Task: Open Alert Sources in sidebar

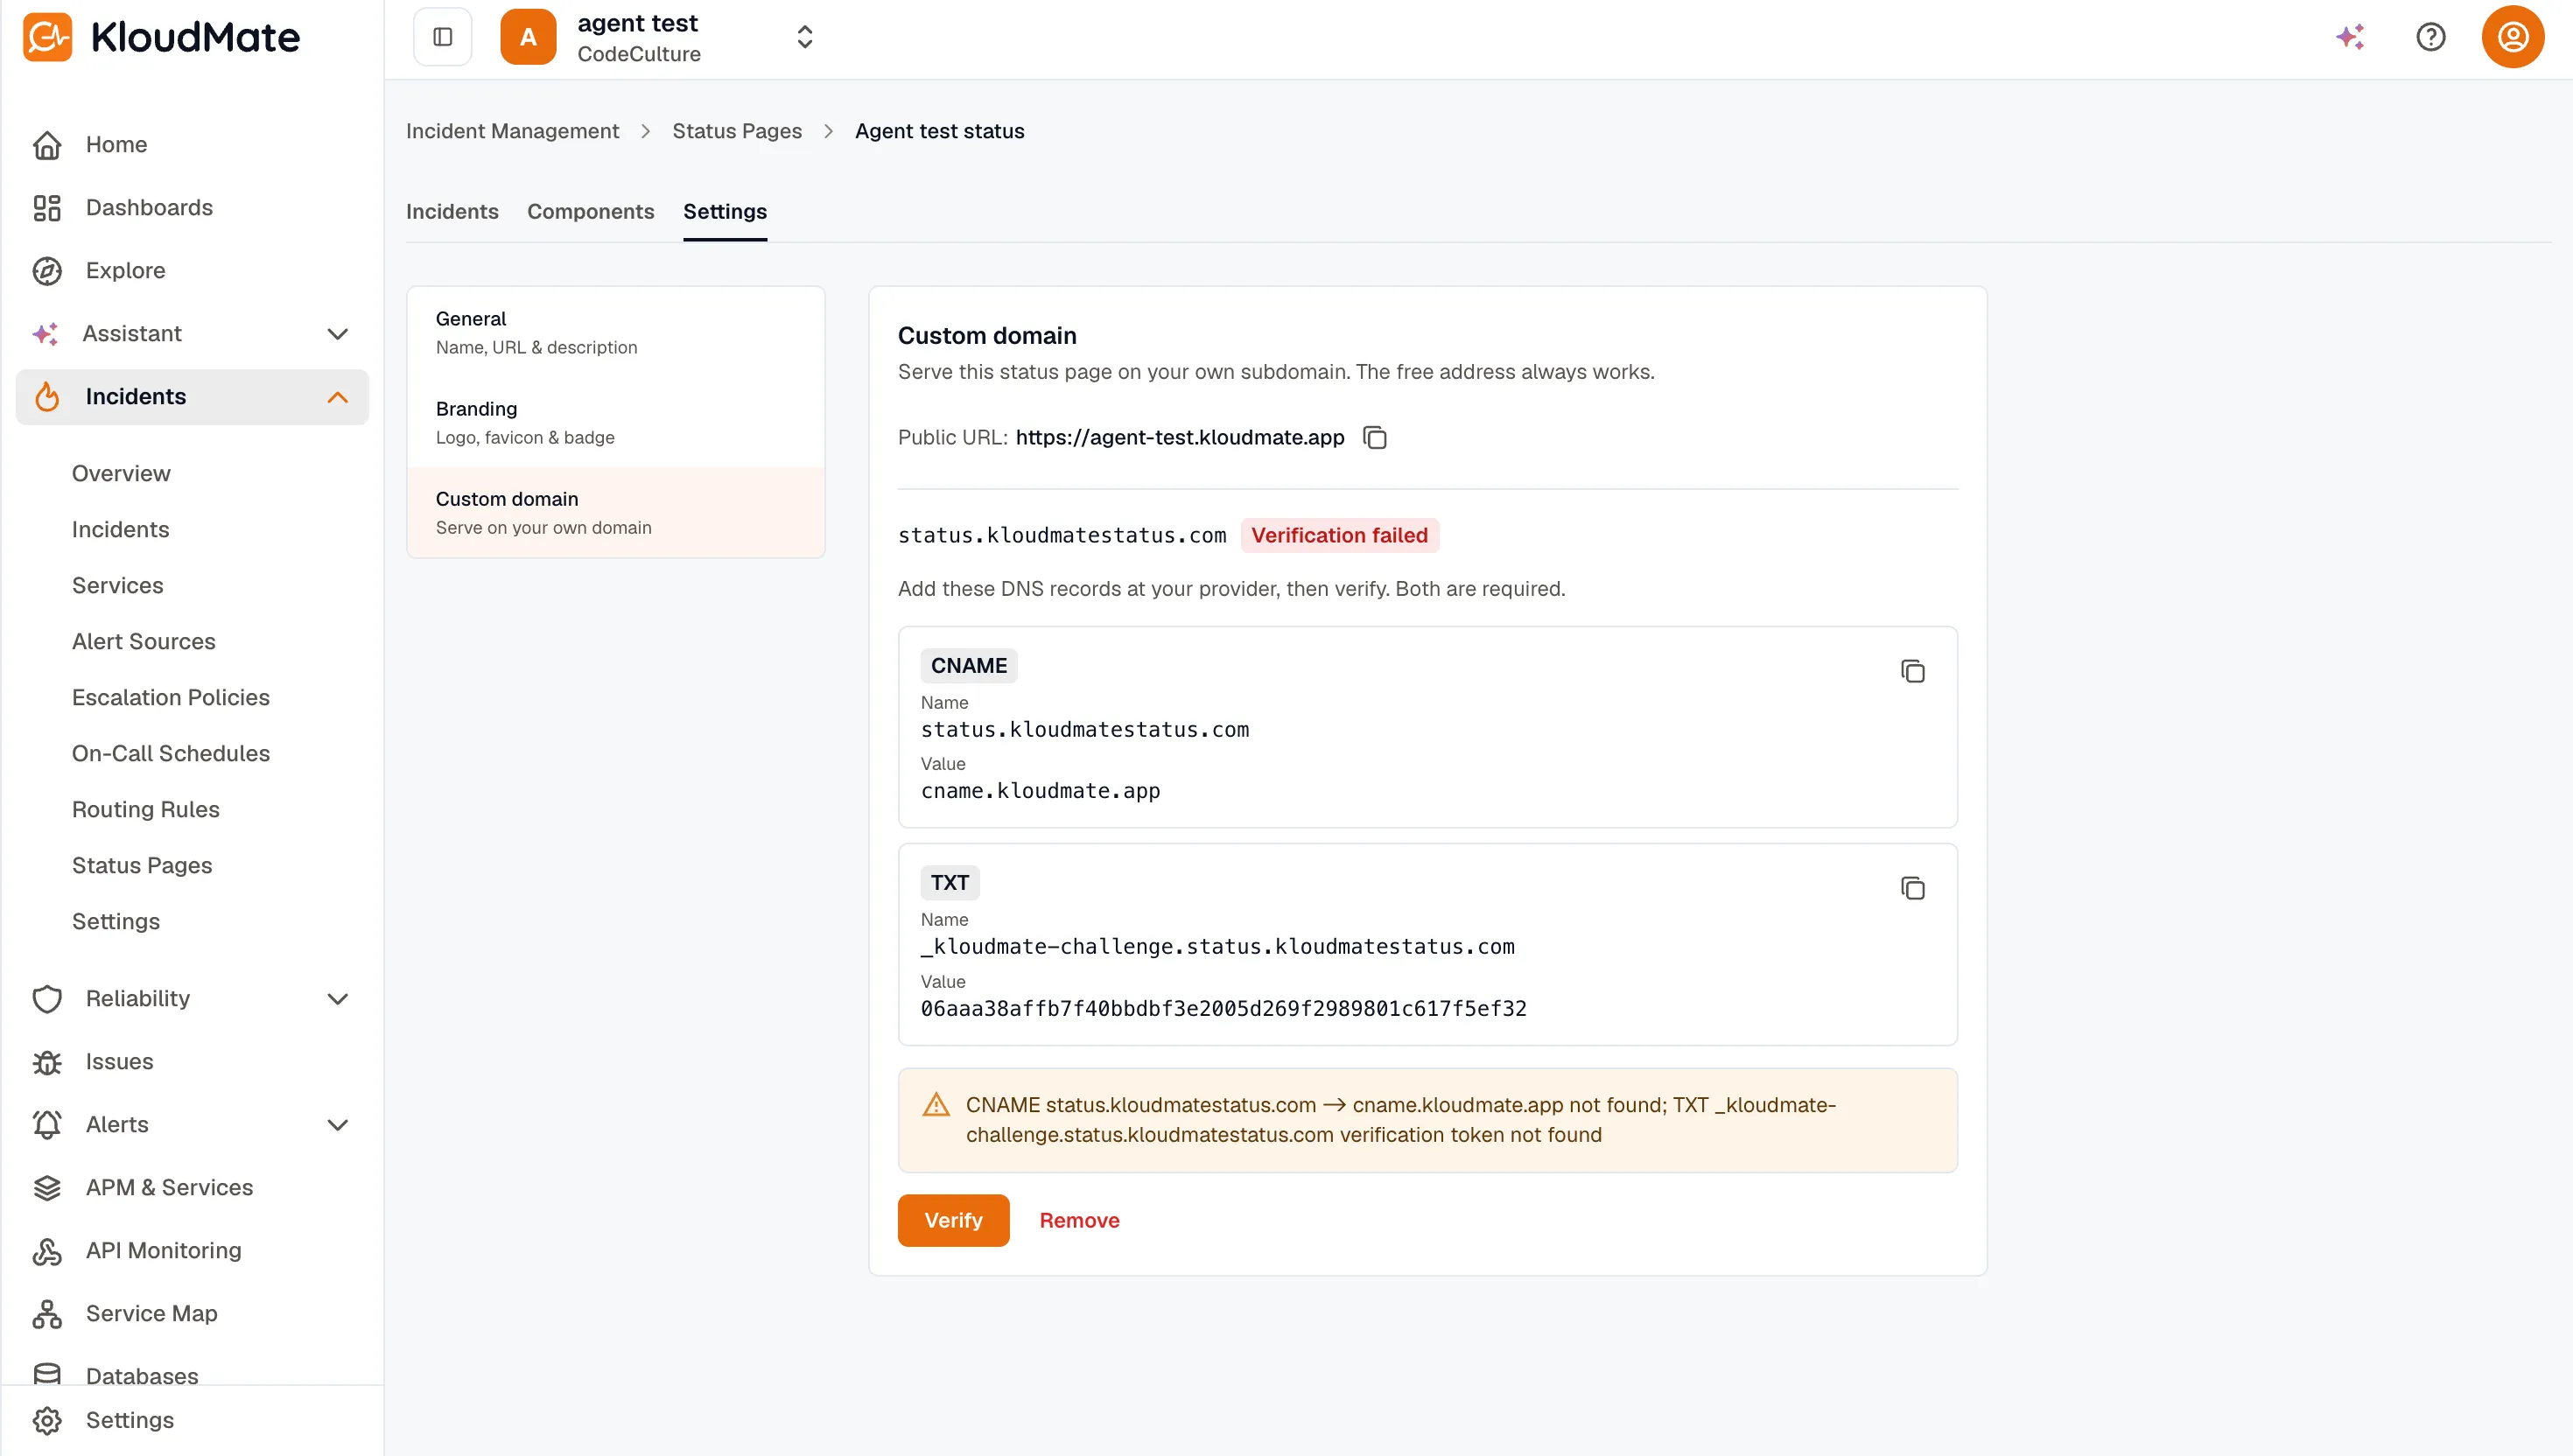Action: click(x=143, y=642)
